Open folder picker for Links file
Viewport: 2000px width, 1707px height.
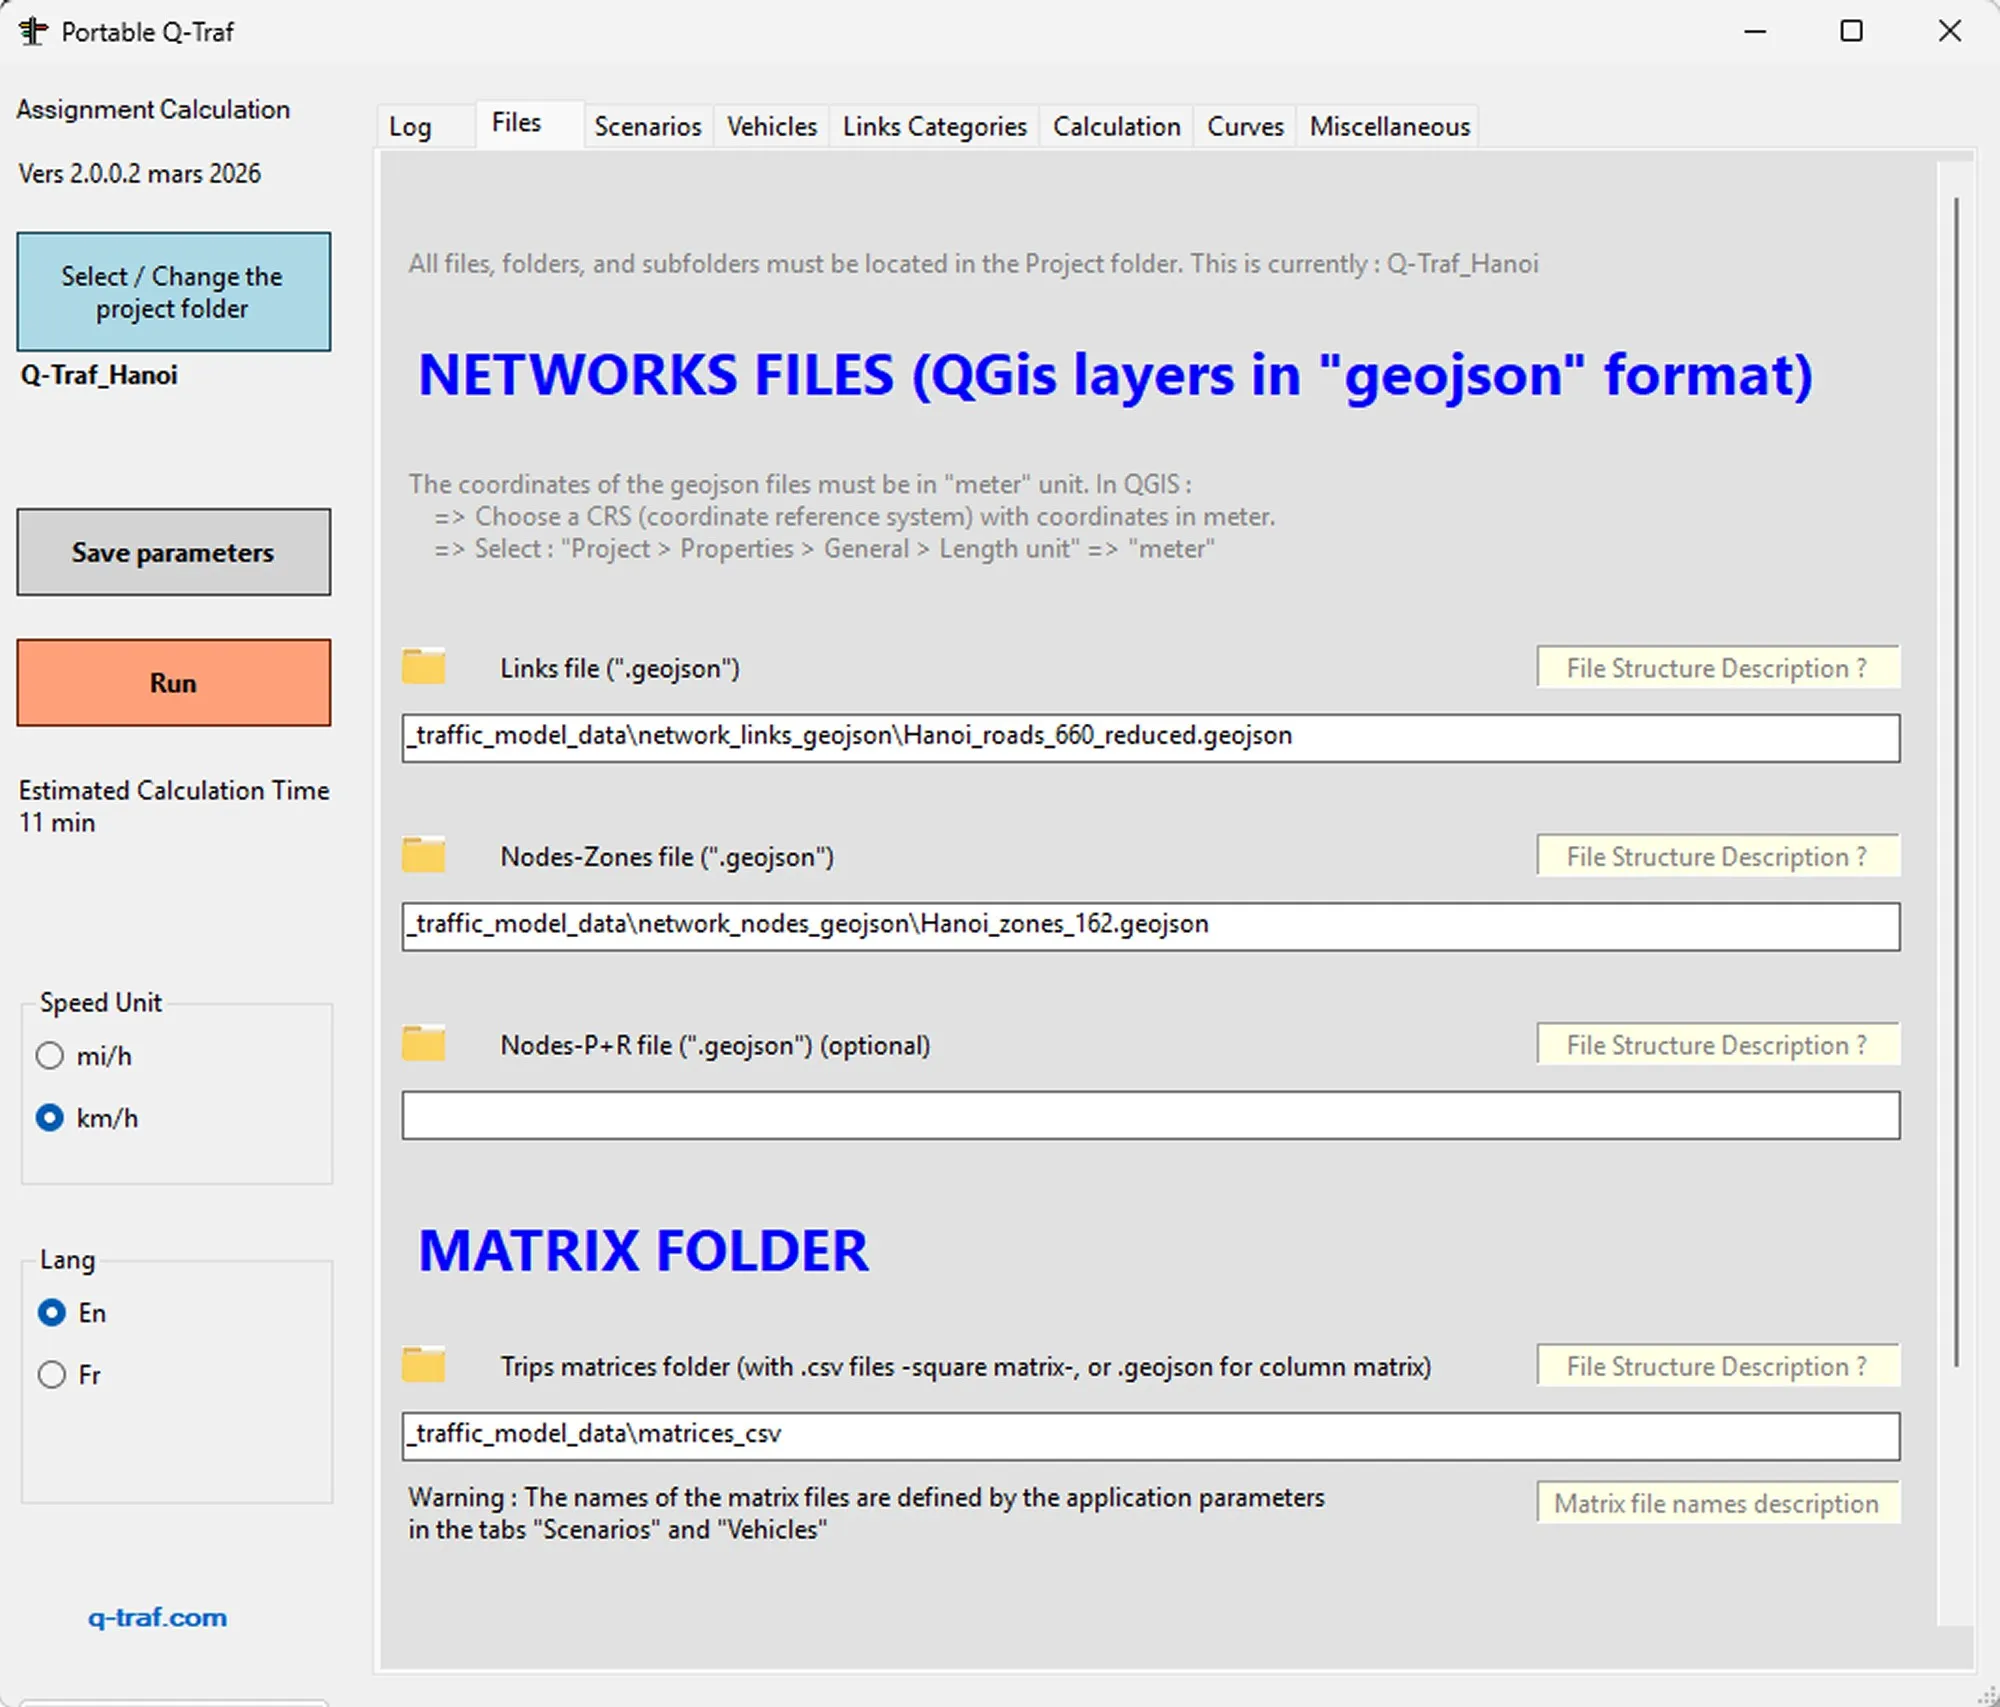click(423, 666)
